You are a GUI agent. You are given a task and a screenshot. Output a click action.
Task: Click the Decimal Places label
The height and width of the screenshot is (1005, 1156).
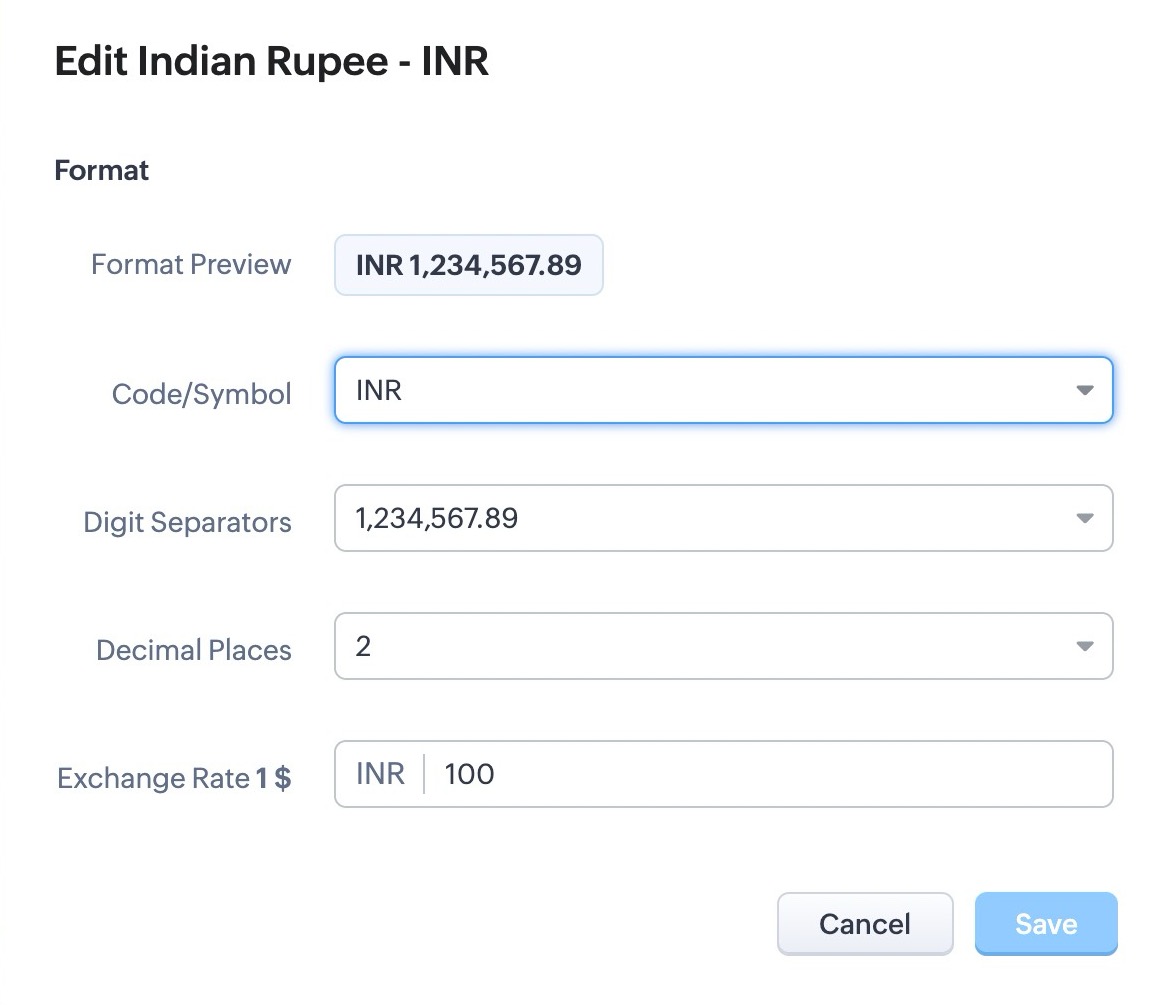pos(193,650)
